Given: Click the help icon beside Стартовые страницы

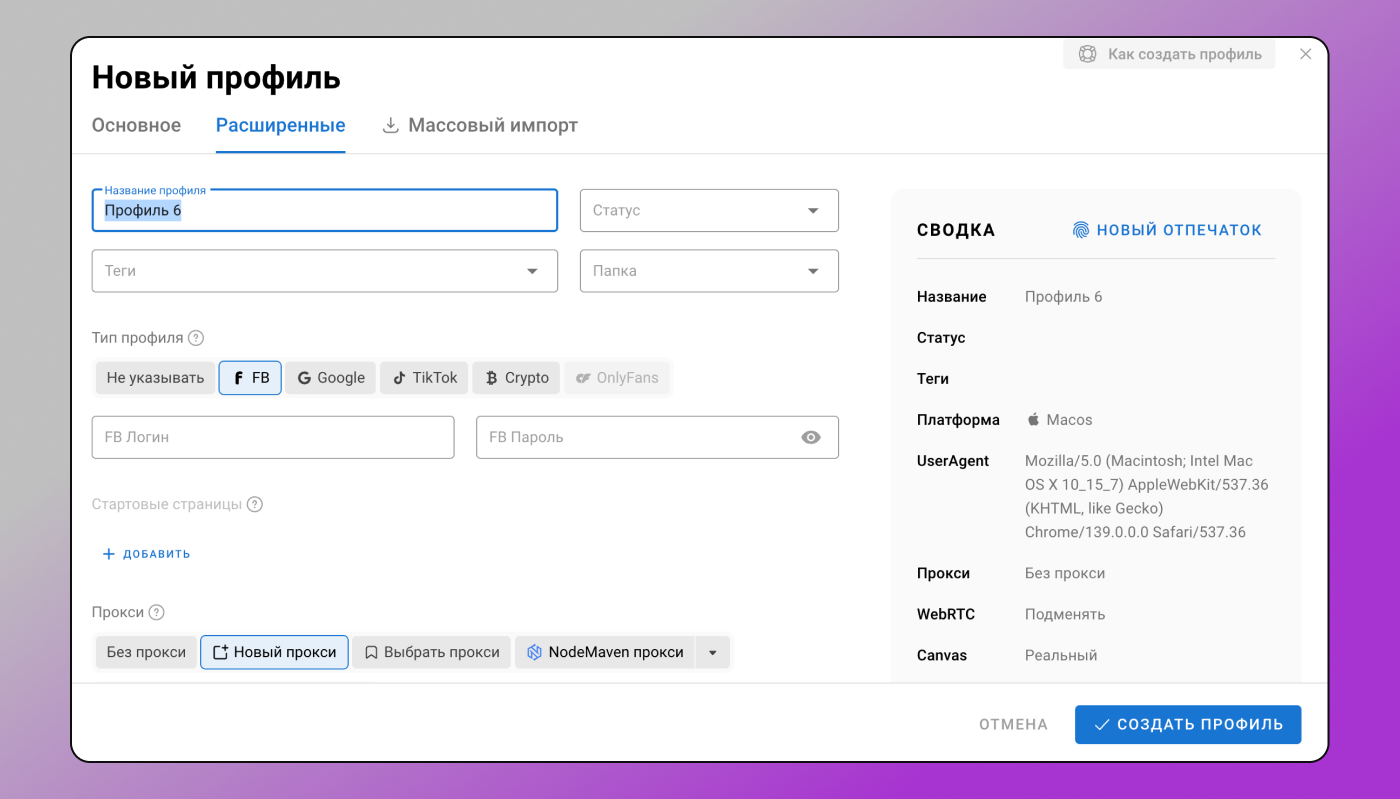Looking at the screenshot, I should pyautogui.click(x=255, y=504).
